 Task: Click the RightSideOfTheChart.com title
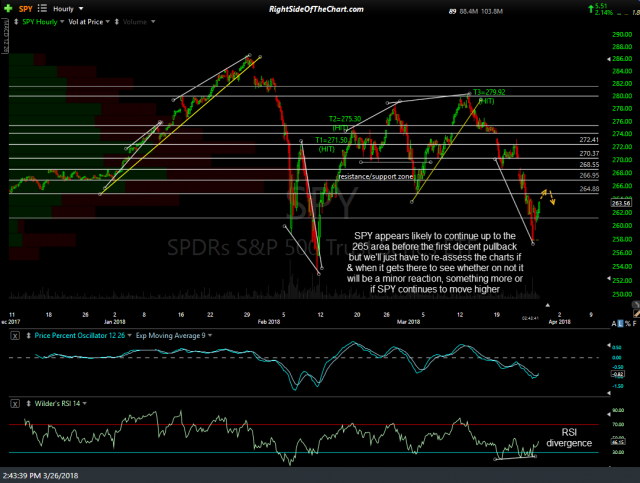(x=316, y=9)
